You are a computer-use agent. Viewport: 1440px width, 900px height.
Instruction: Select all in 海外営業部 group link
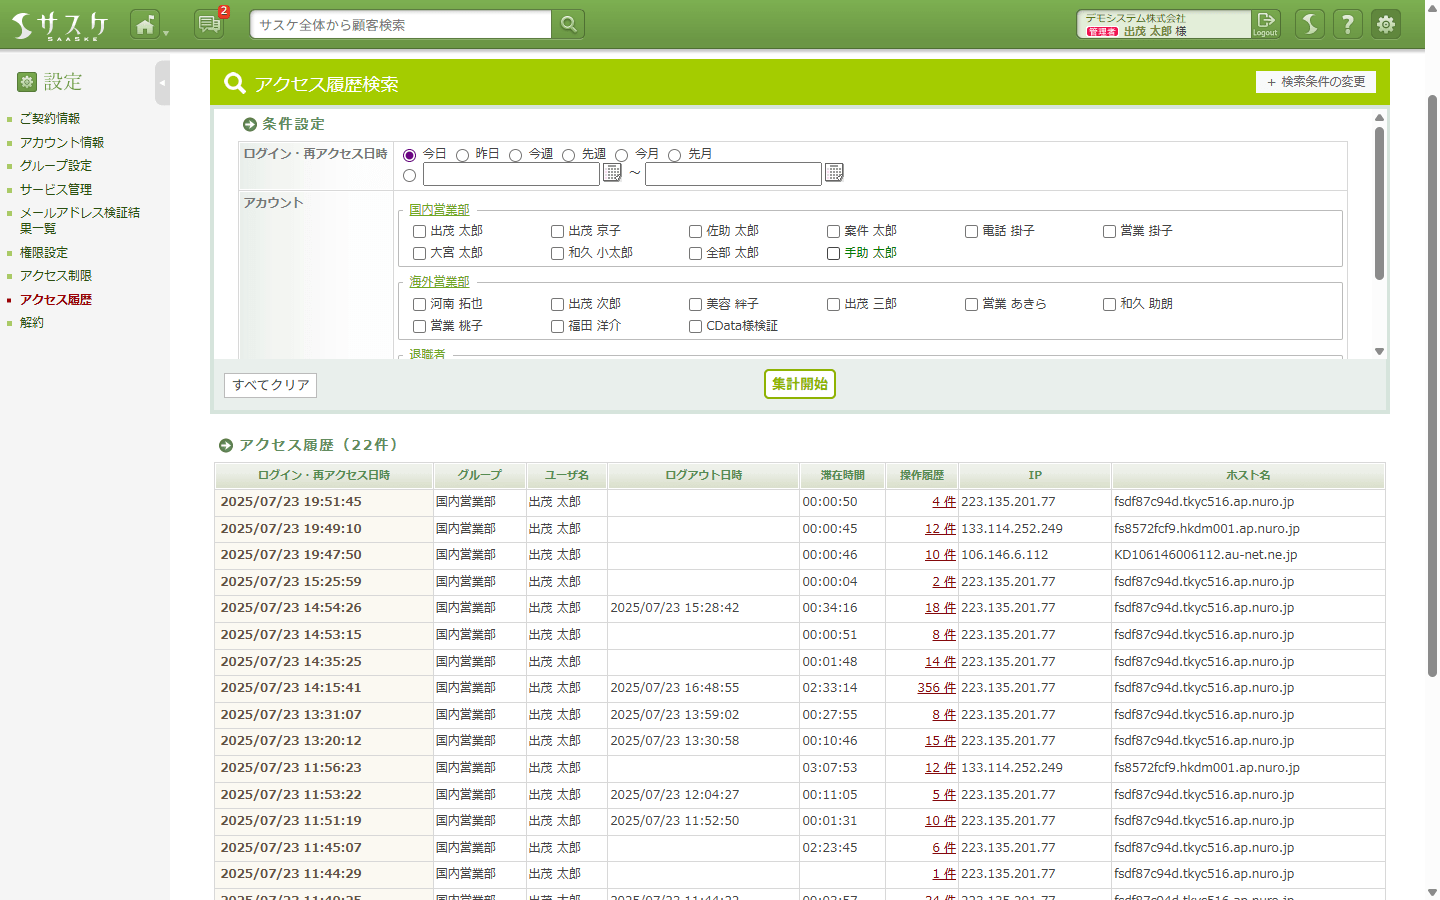[x=439, y=282]
